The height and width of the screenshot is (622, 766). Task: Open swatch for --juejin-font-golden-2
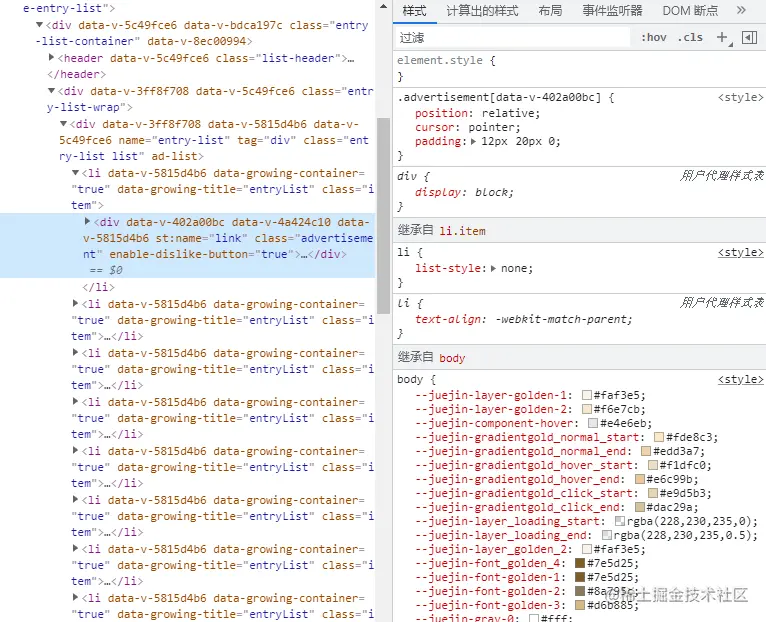[580, 591]
